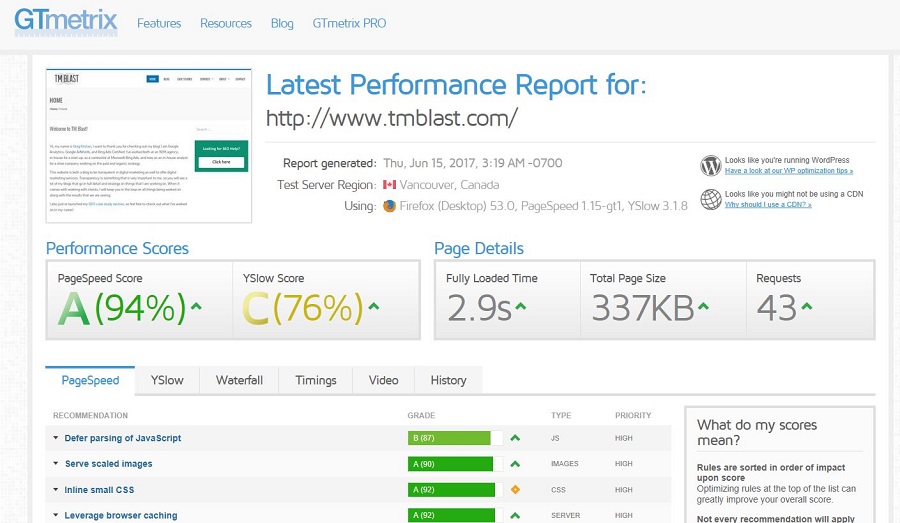Viewport: 900px width, 523px height.
Task: Open the Blog page
Action: [282, 24]
